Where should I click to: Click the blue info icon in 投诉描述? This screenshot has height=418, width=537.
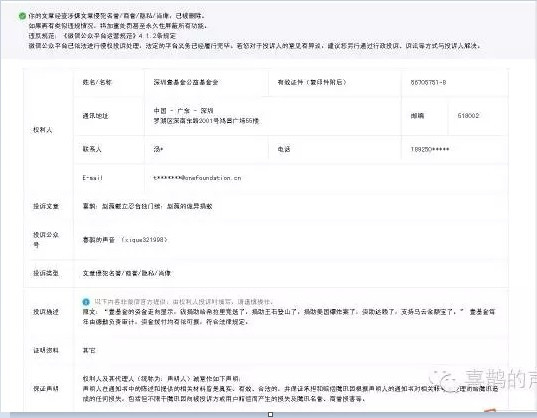coord(86,302)
